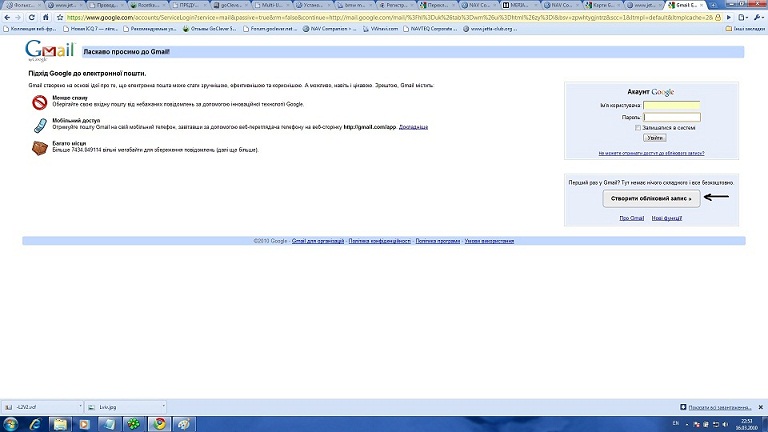
Task: Click the padlock security icon in address bar
Action: pos(718,17)
